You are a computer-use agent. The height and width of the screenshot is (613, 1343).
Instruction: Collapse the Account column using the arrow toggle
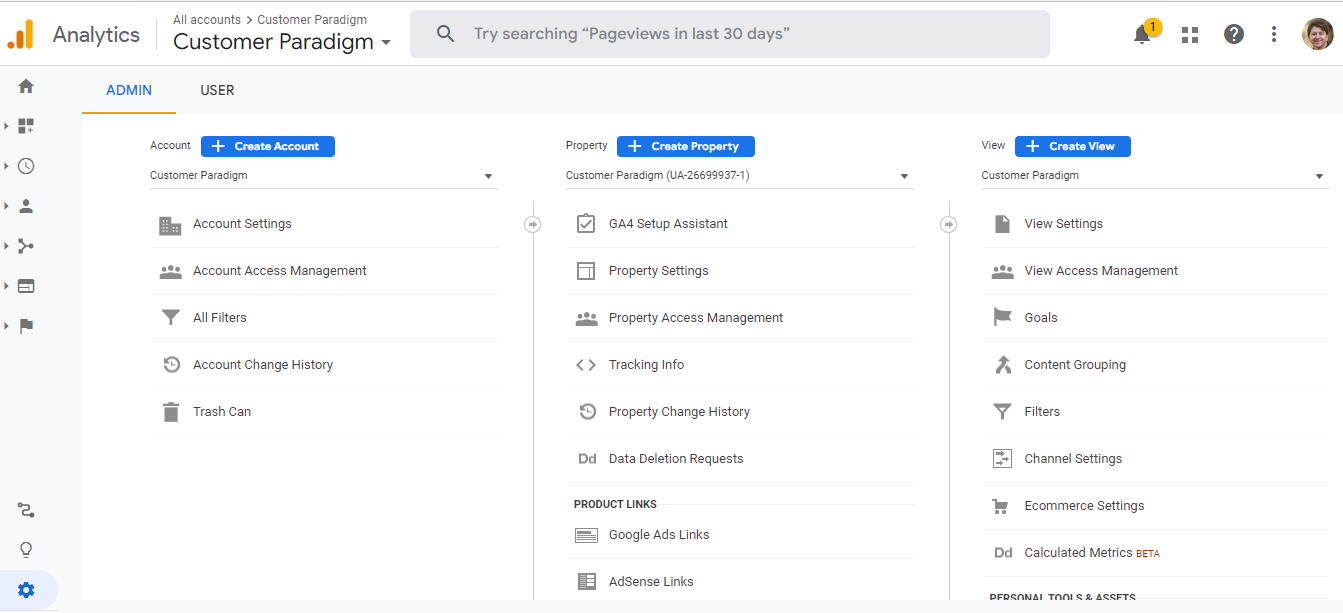point(533,224)
